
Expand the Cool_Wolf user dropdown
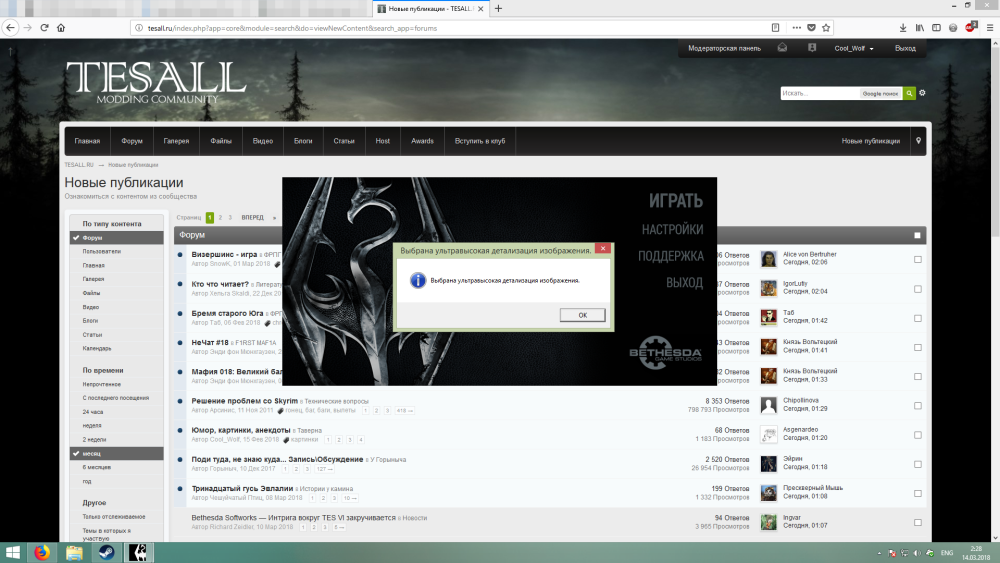point(854,48)
